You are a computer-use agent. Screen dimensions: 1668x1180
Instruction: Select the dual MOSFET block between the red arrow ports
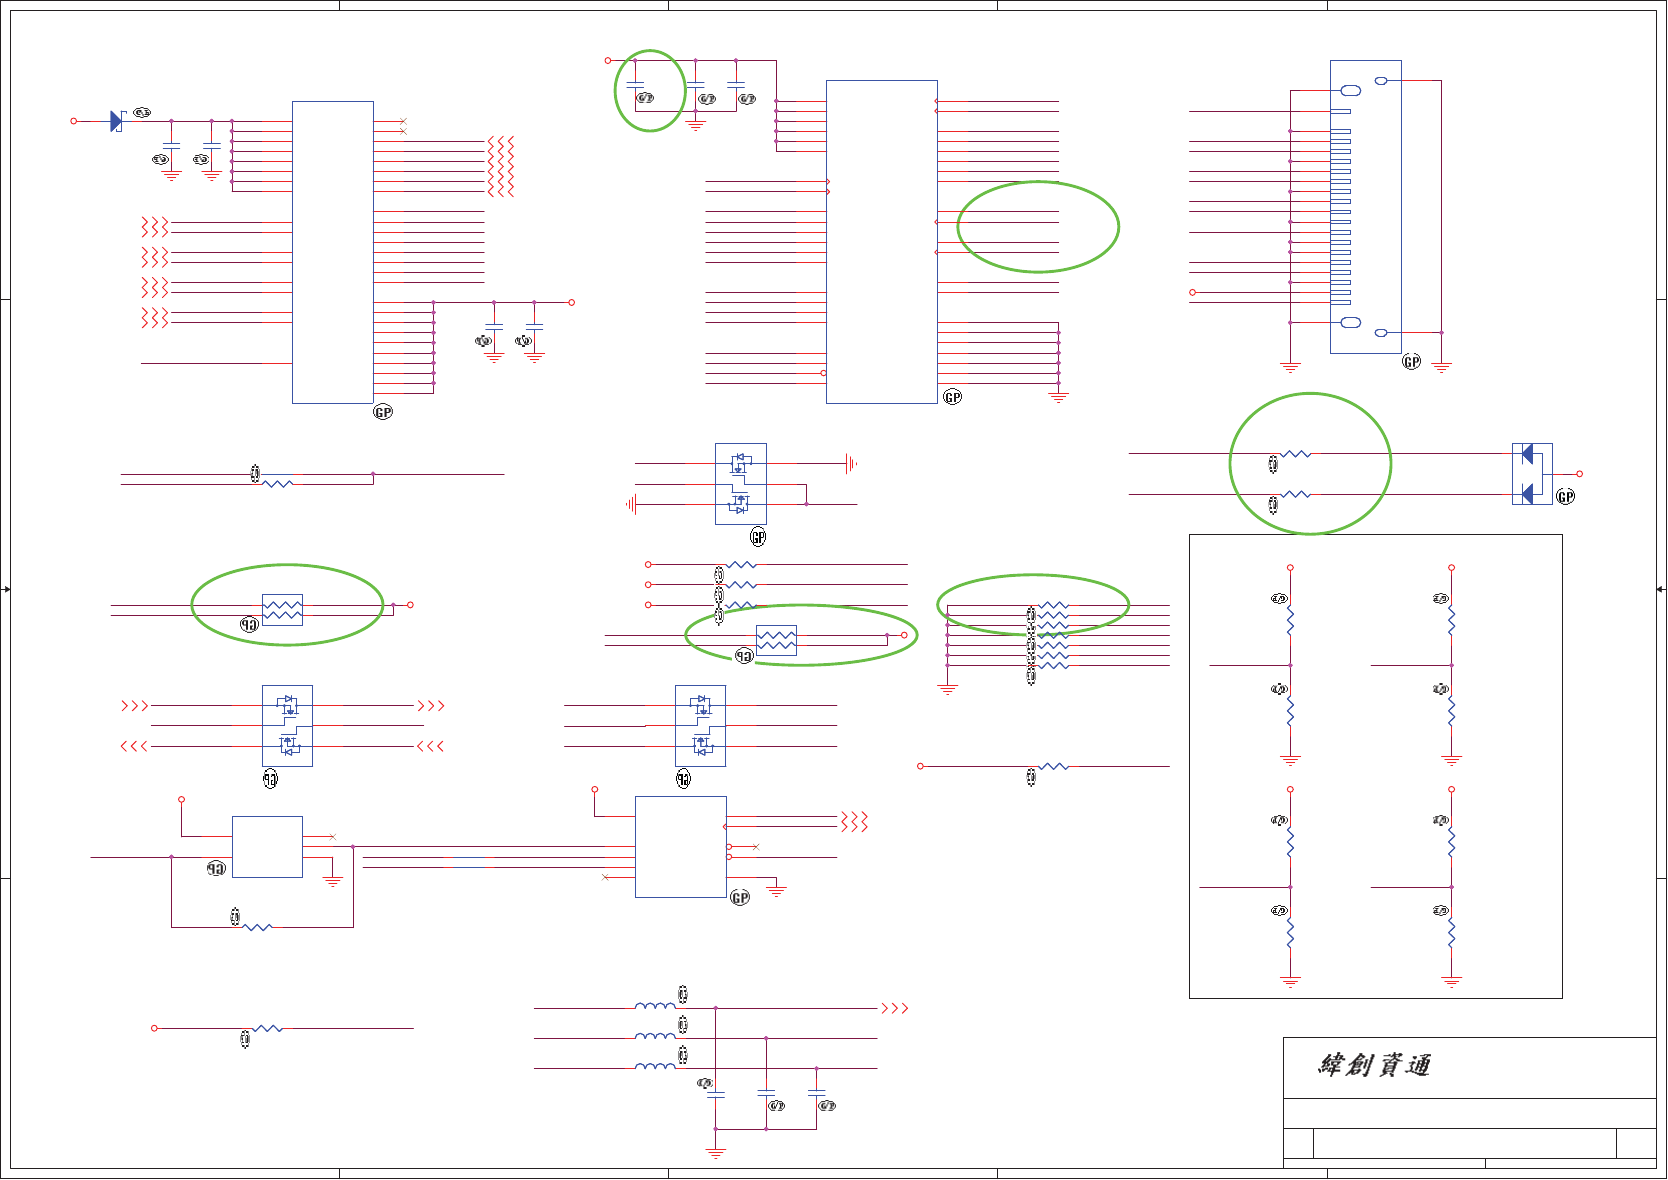point(287,726)
